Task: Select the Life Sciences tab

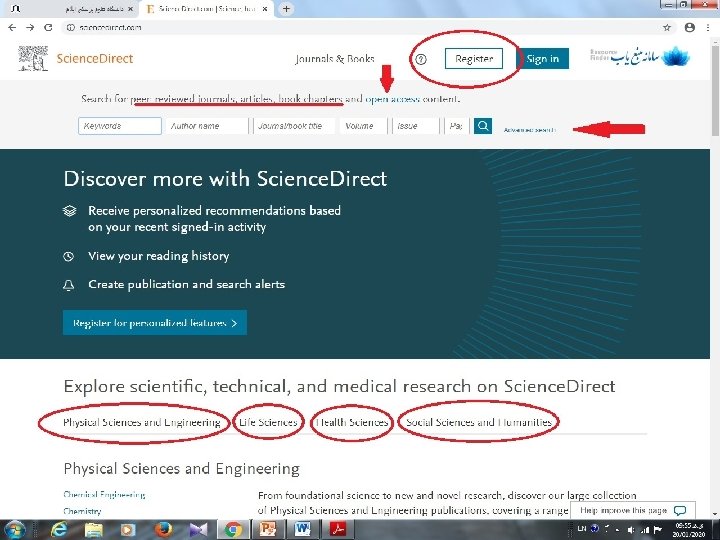Action: 268,422
